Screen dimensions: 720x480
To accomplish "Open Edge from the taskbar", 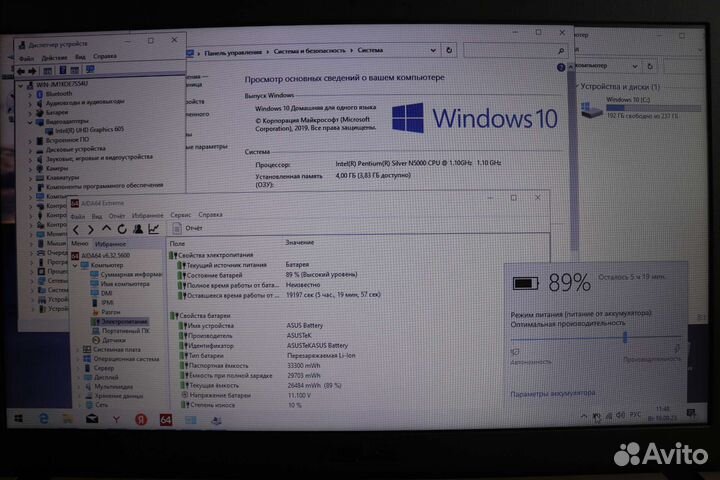I will point(44,418).
